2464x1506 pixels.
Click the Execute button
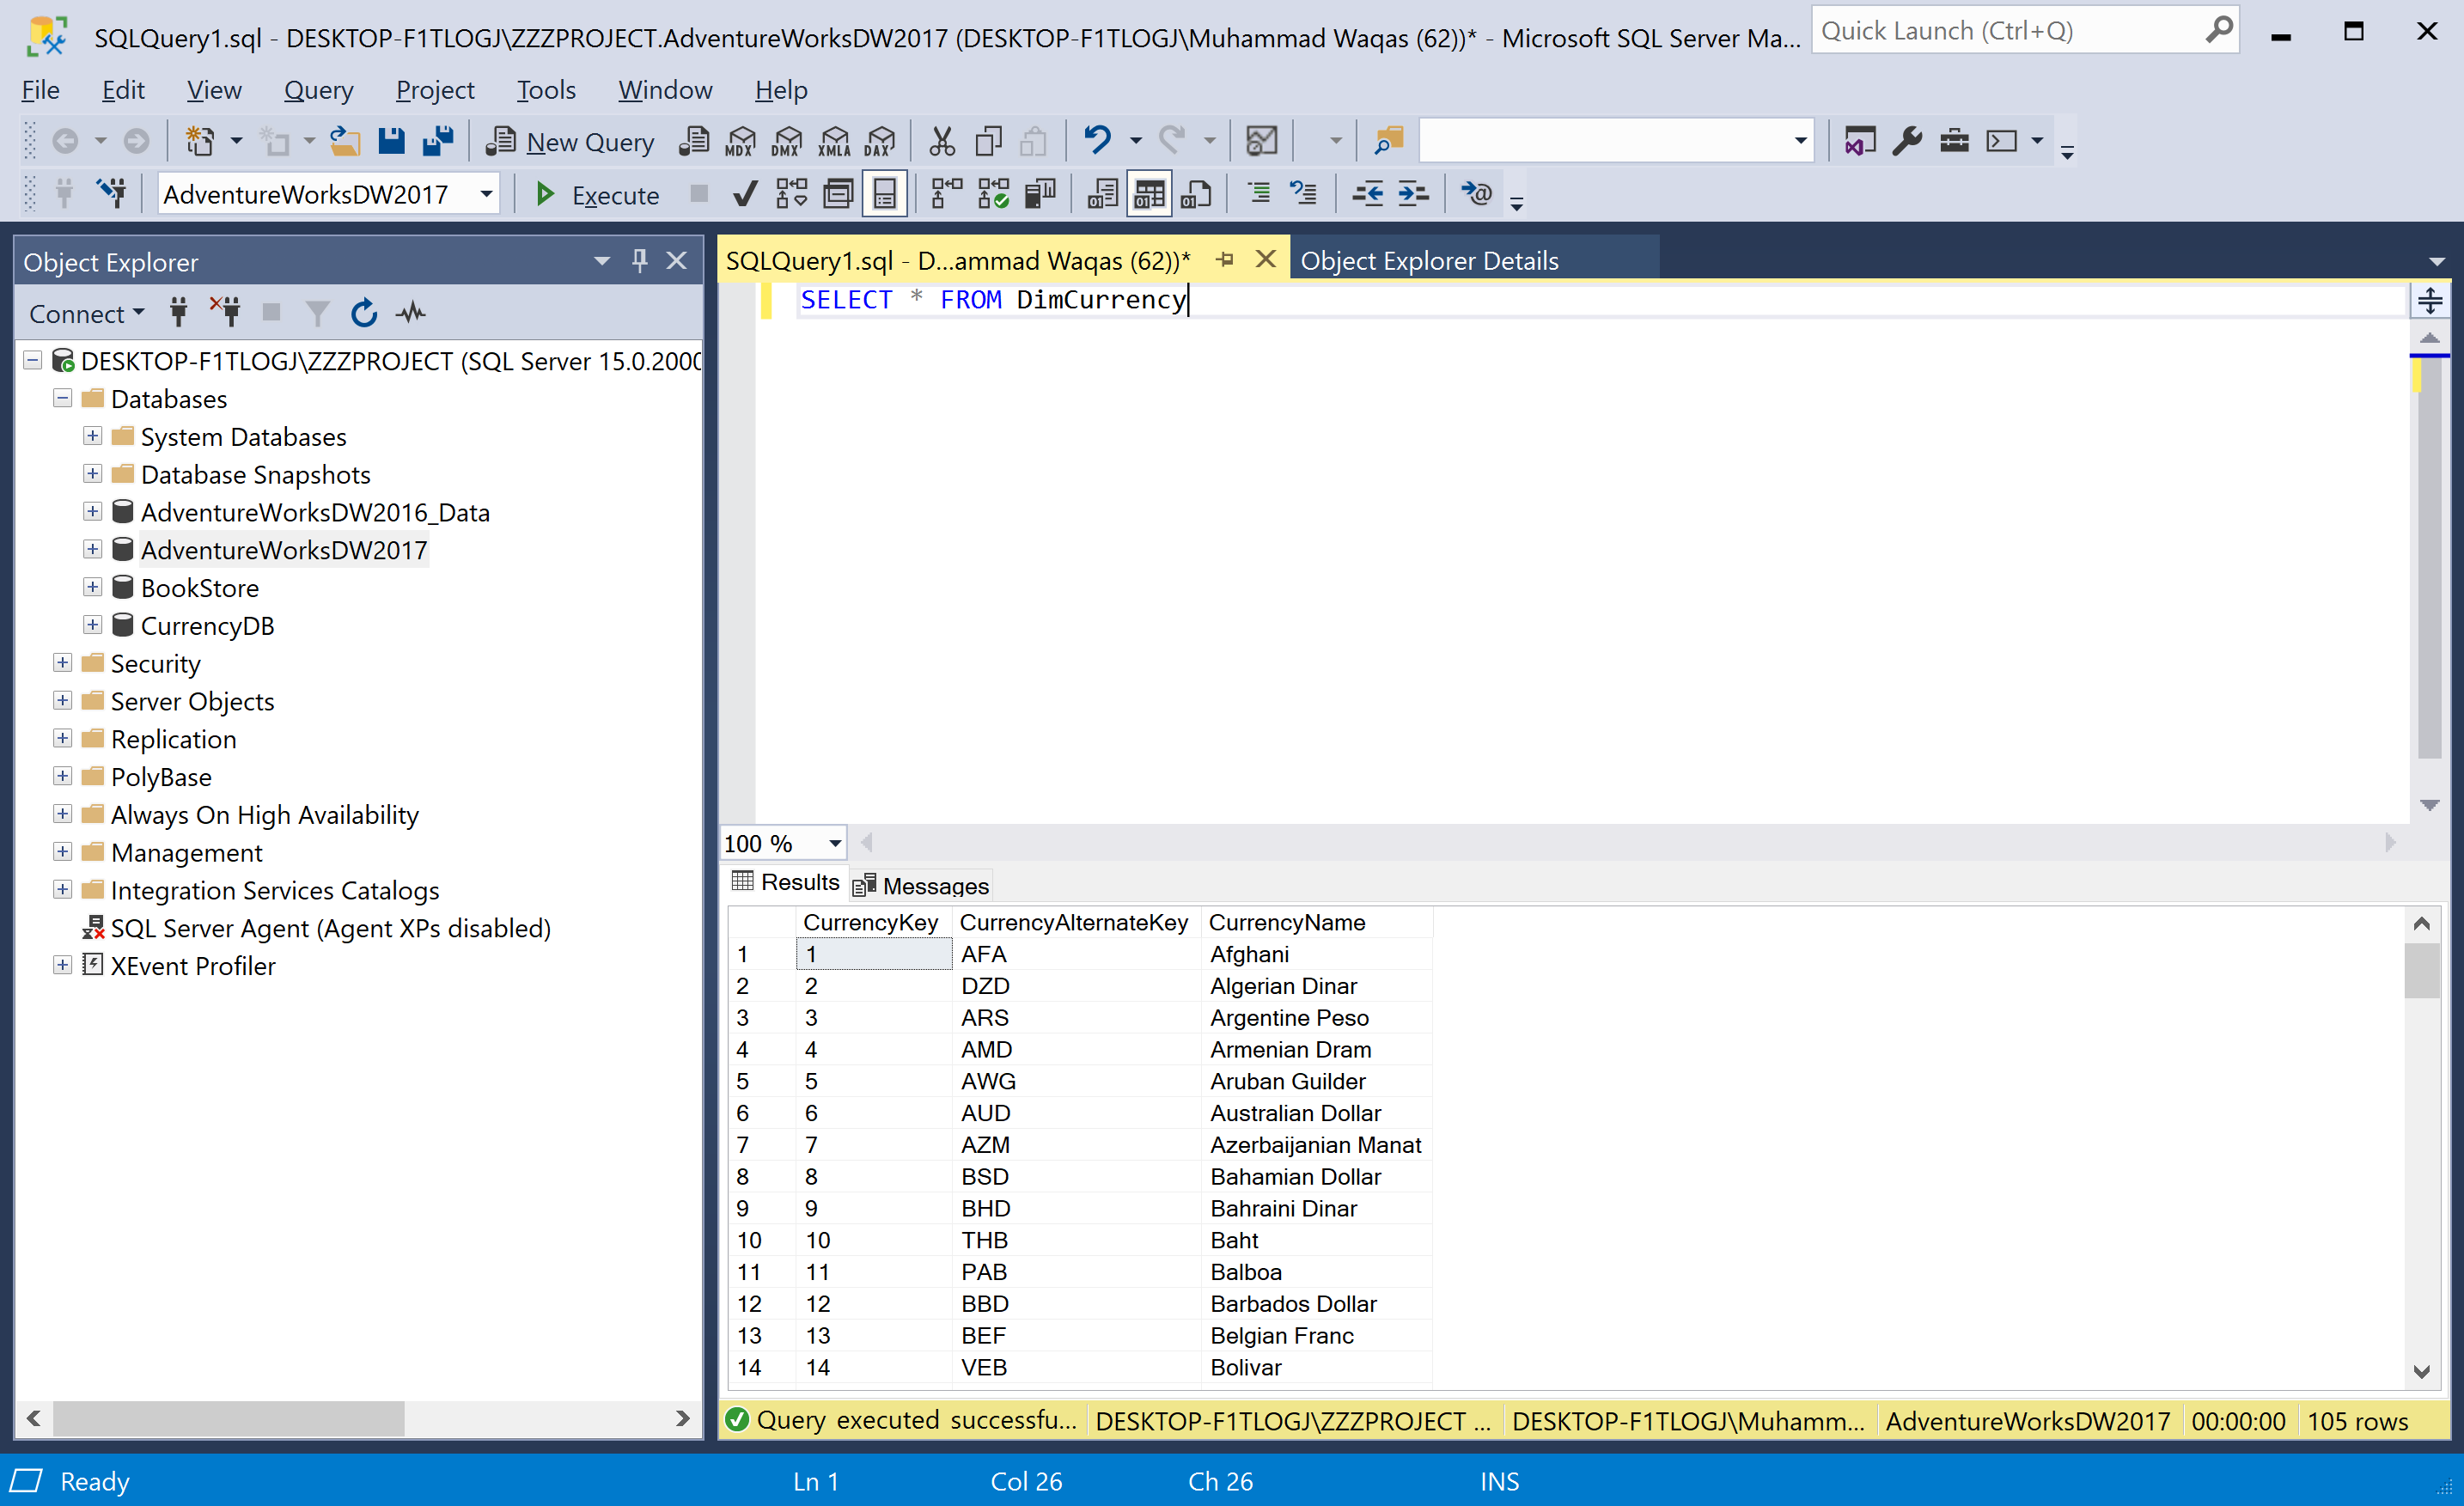click(x=598, y=194)
